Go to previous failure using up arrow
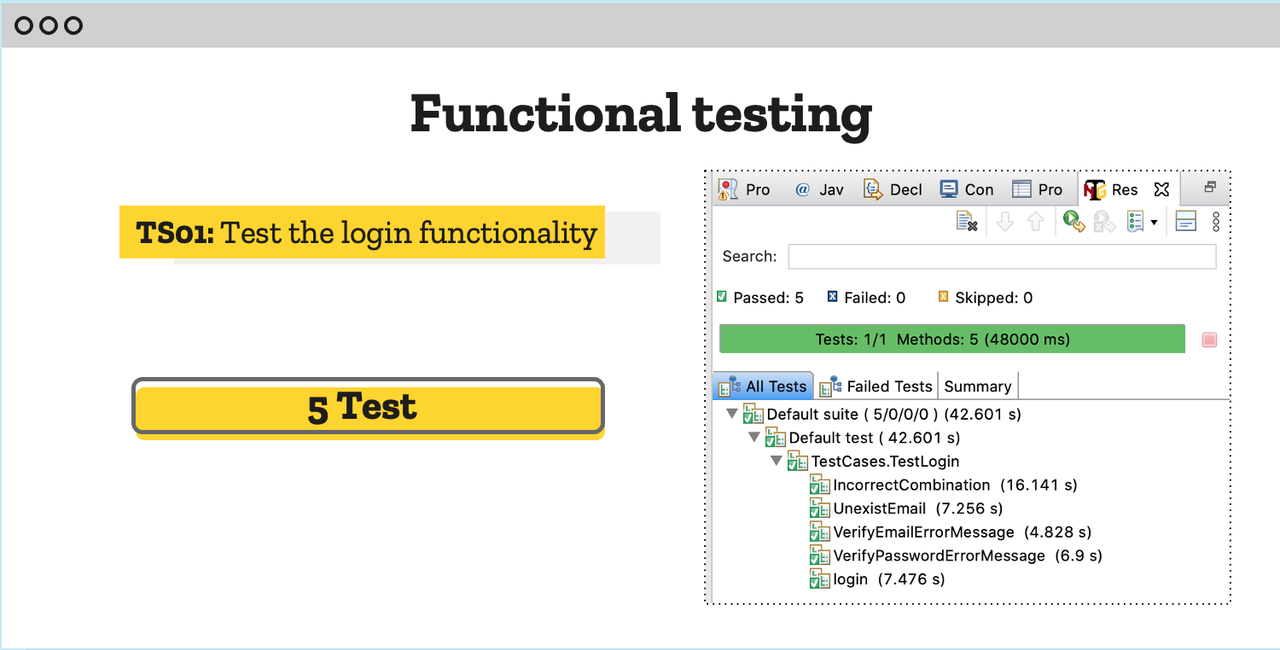 (1036, 222)
